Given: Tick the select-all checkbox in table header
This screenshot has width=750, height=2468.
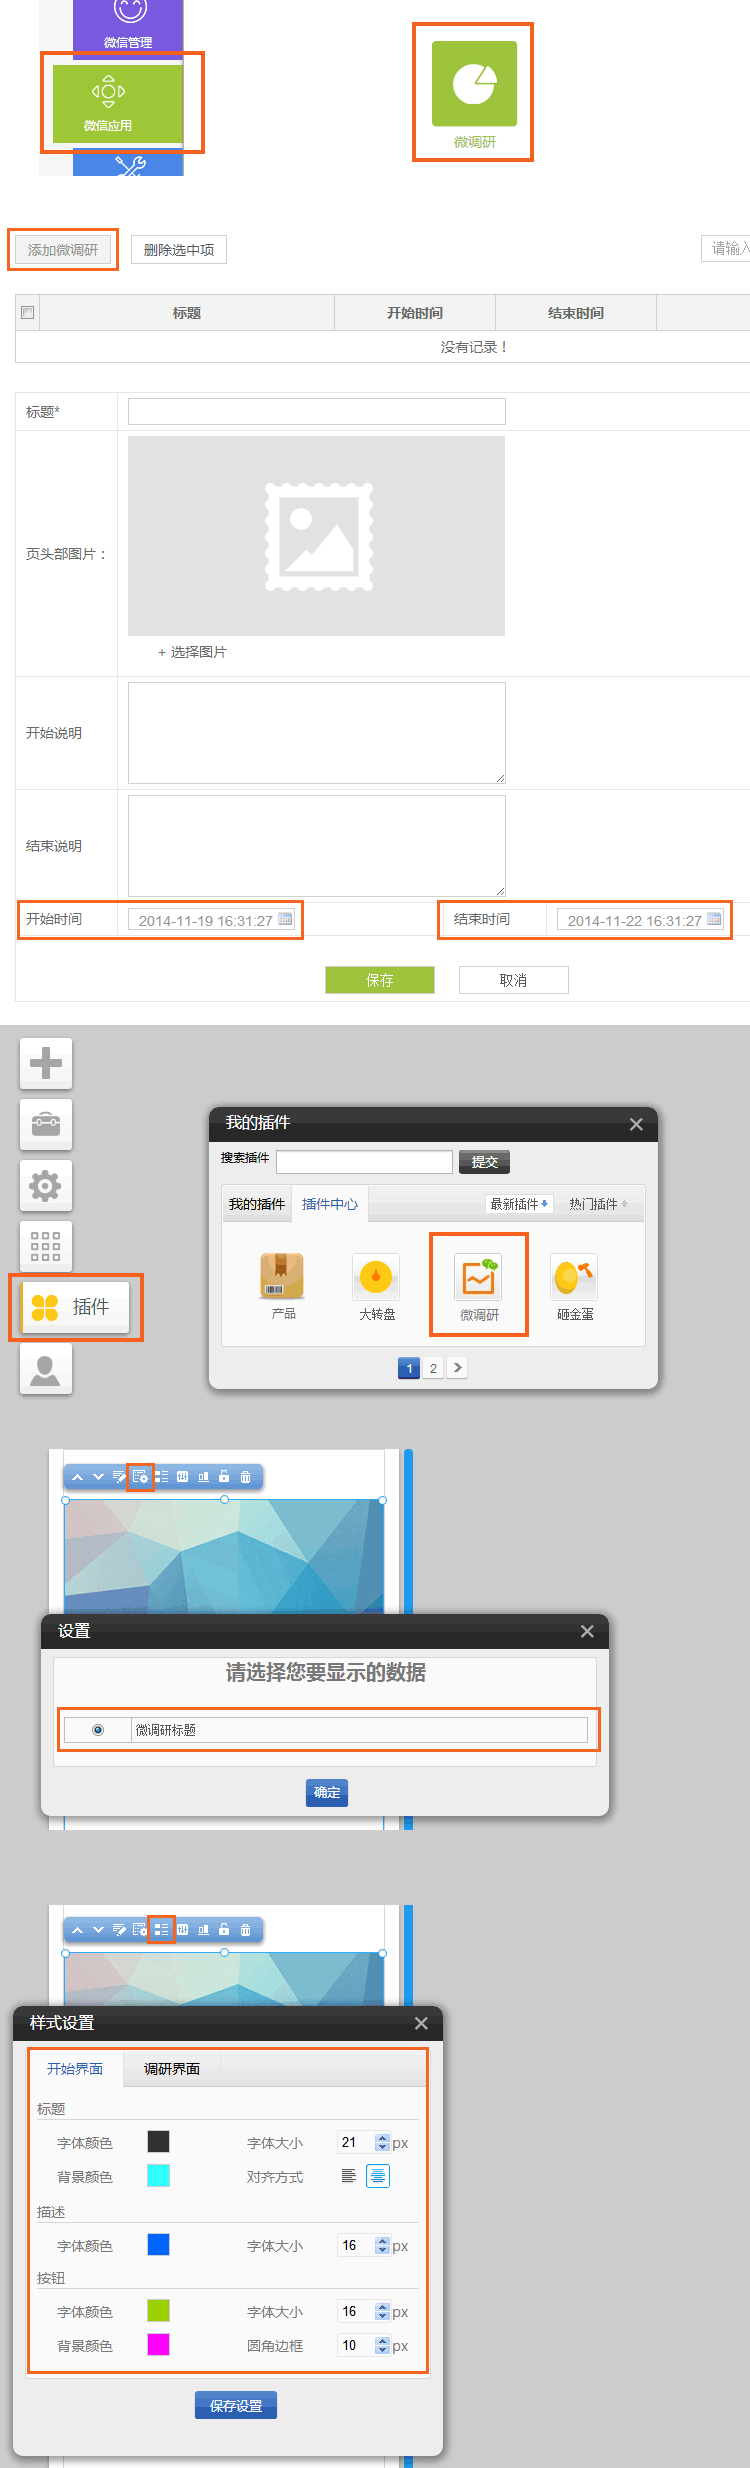Looking at the screenshot, I should (28, 313).
